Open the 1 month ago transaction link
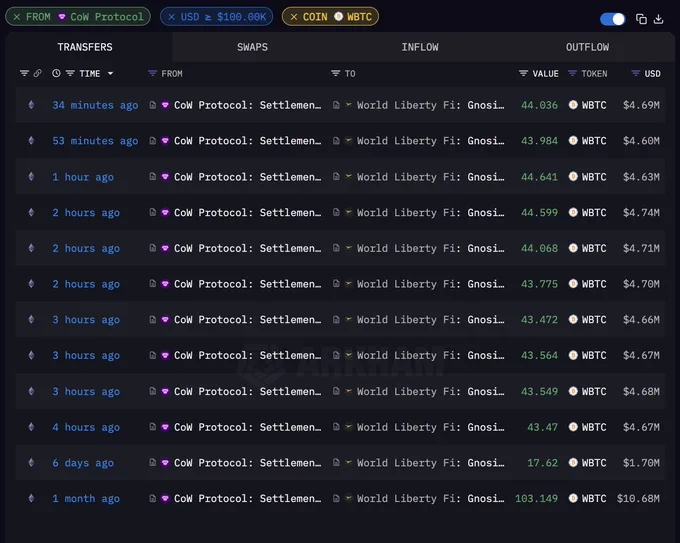The width and height of the screenshot is (680, 543). click(x=86, y=499)
